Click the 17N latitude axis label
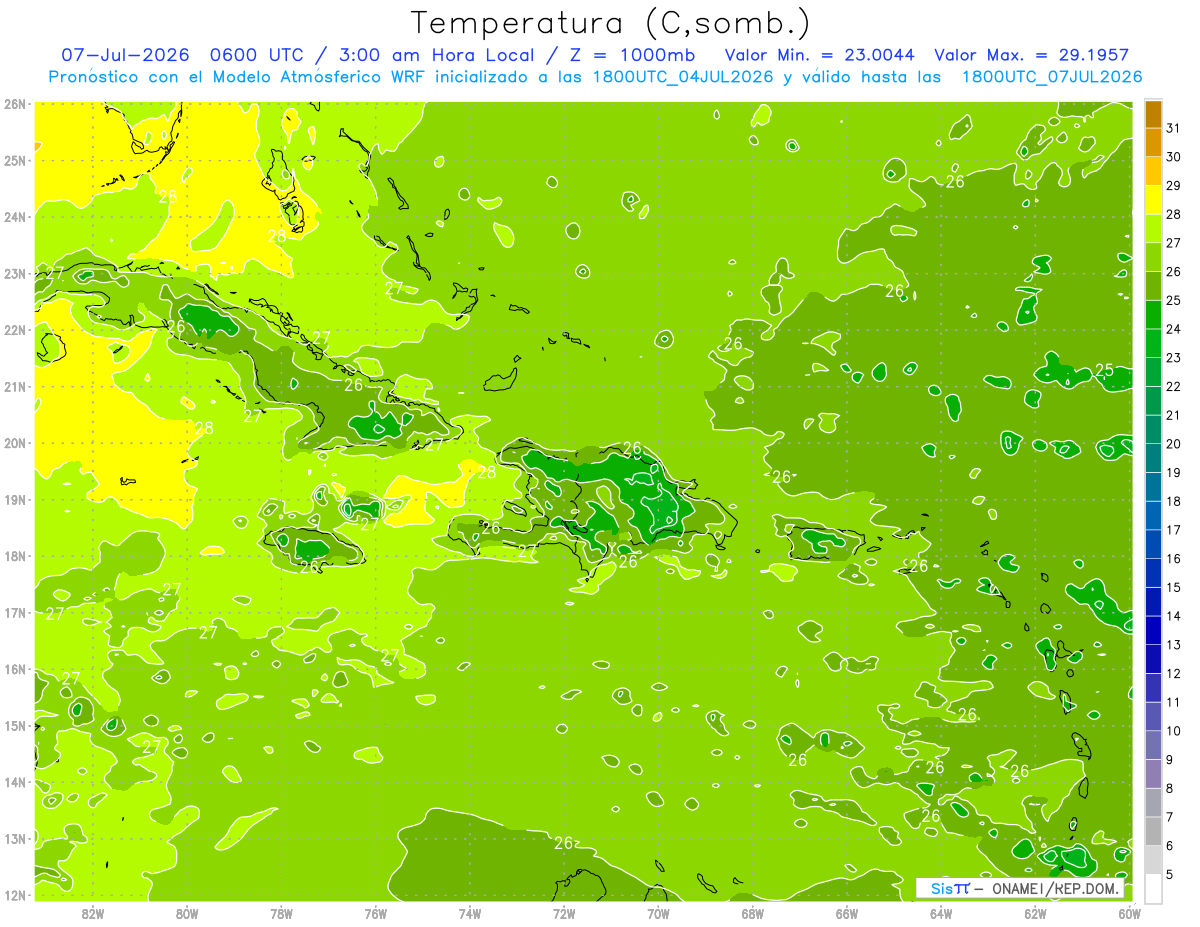Screen dimensions: 1200x927 coord(15,612)
